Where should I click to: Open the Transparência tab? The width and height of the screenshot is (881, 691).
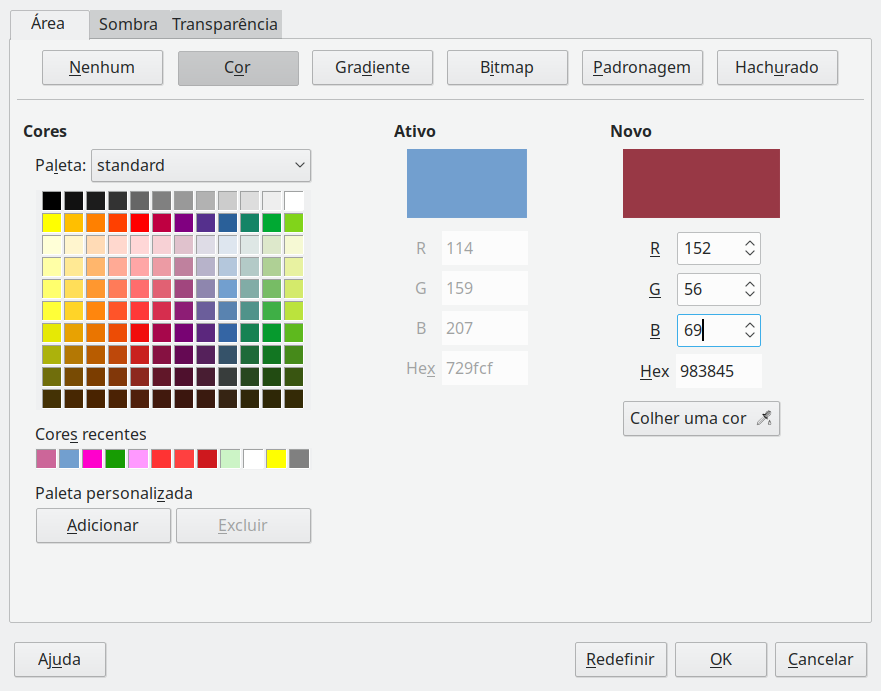click(225, 24)
